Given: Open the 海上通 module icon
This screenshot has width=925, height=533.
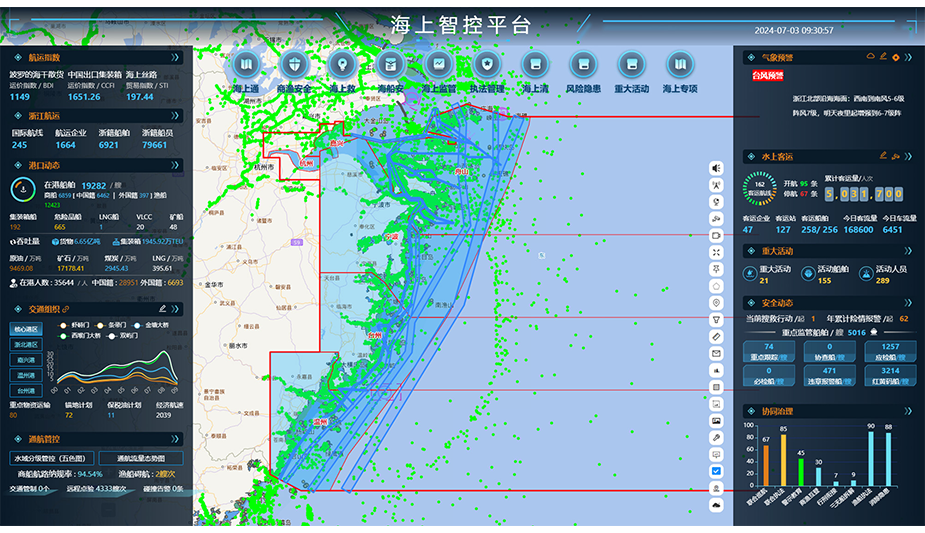Looking at the screenshot, I should tap(247, 65).
